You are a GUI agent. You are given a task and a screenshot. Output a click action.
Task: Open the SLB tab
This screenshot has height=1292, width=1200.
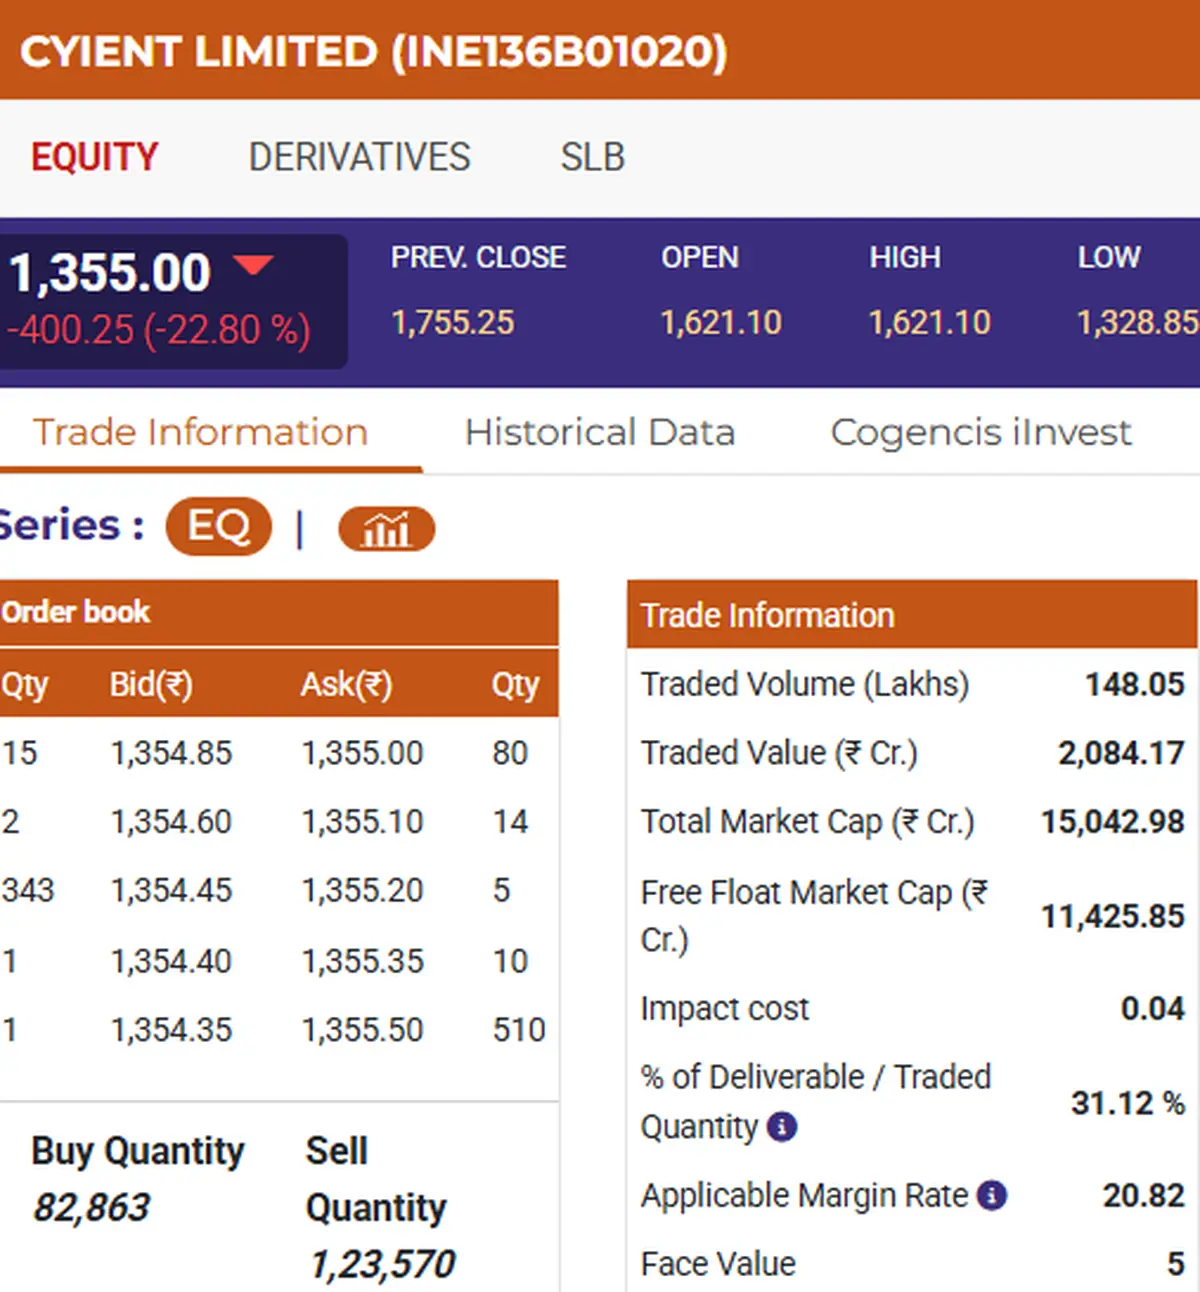tap(592, 157)
